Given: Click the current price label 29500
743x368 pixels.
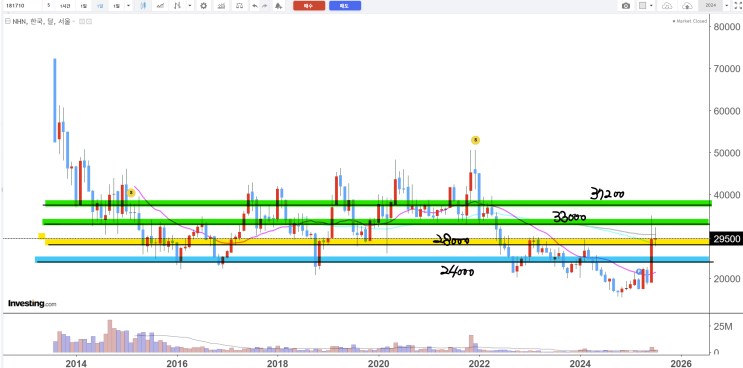Looking at the screenshot, I should [x=726, y=239].
